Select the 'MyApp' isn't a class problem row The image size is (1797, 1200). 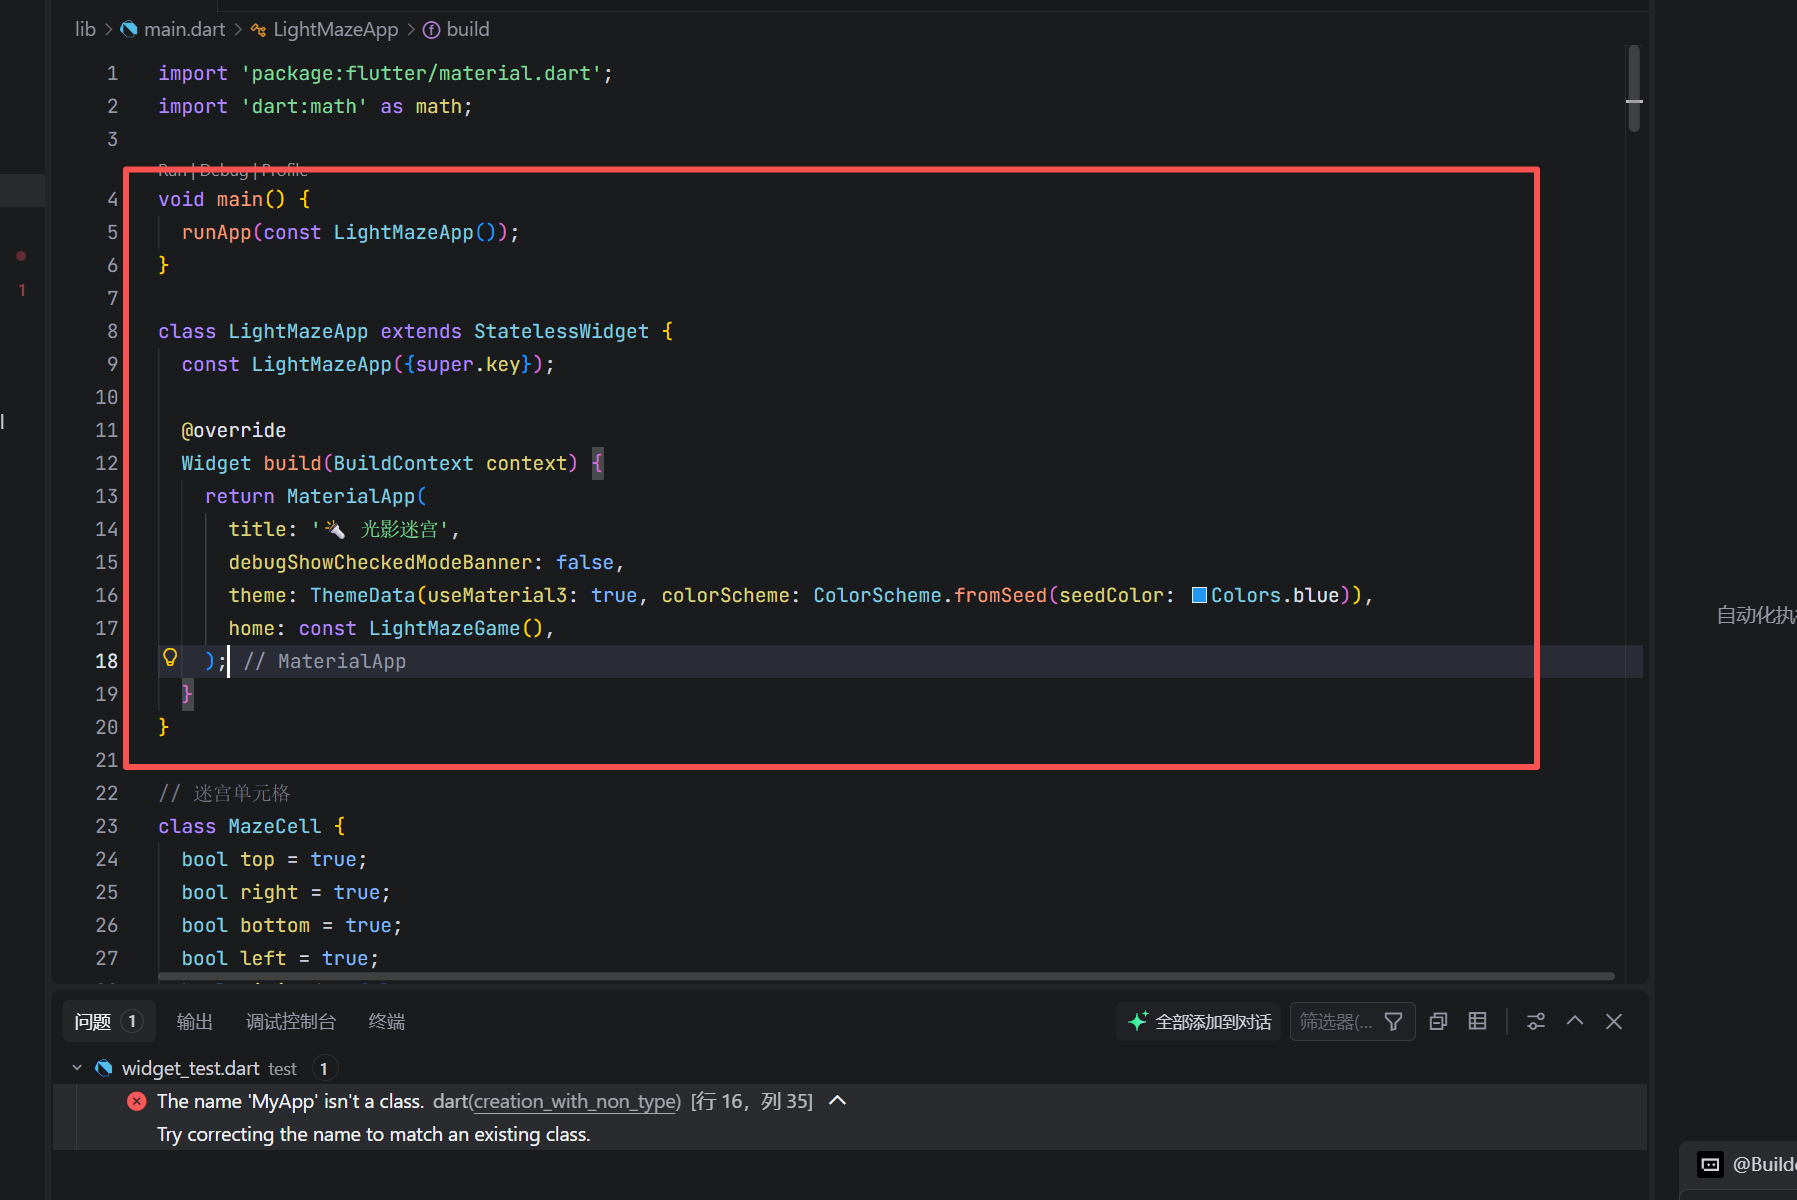(850, 1101)
